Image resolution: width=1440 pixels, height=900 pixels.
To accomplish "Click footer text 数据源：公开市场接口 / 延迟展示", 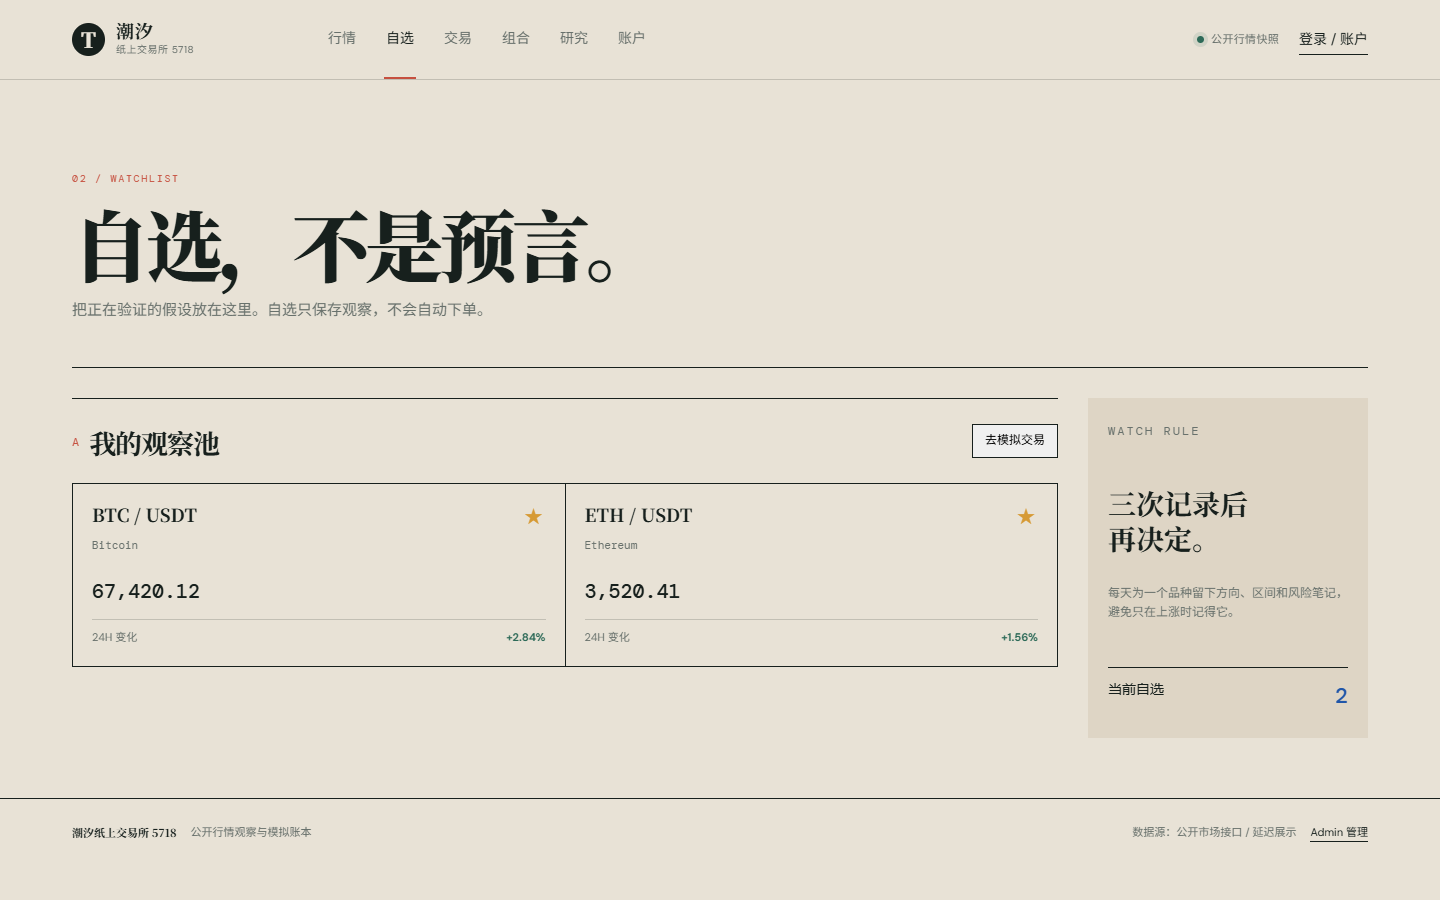I will pyautogui.click(x=1214, y=832).
